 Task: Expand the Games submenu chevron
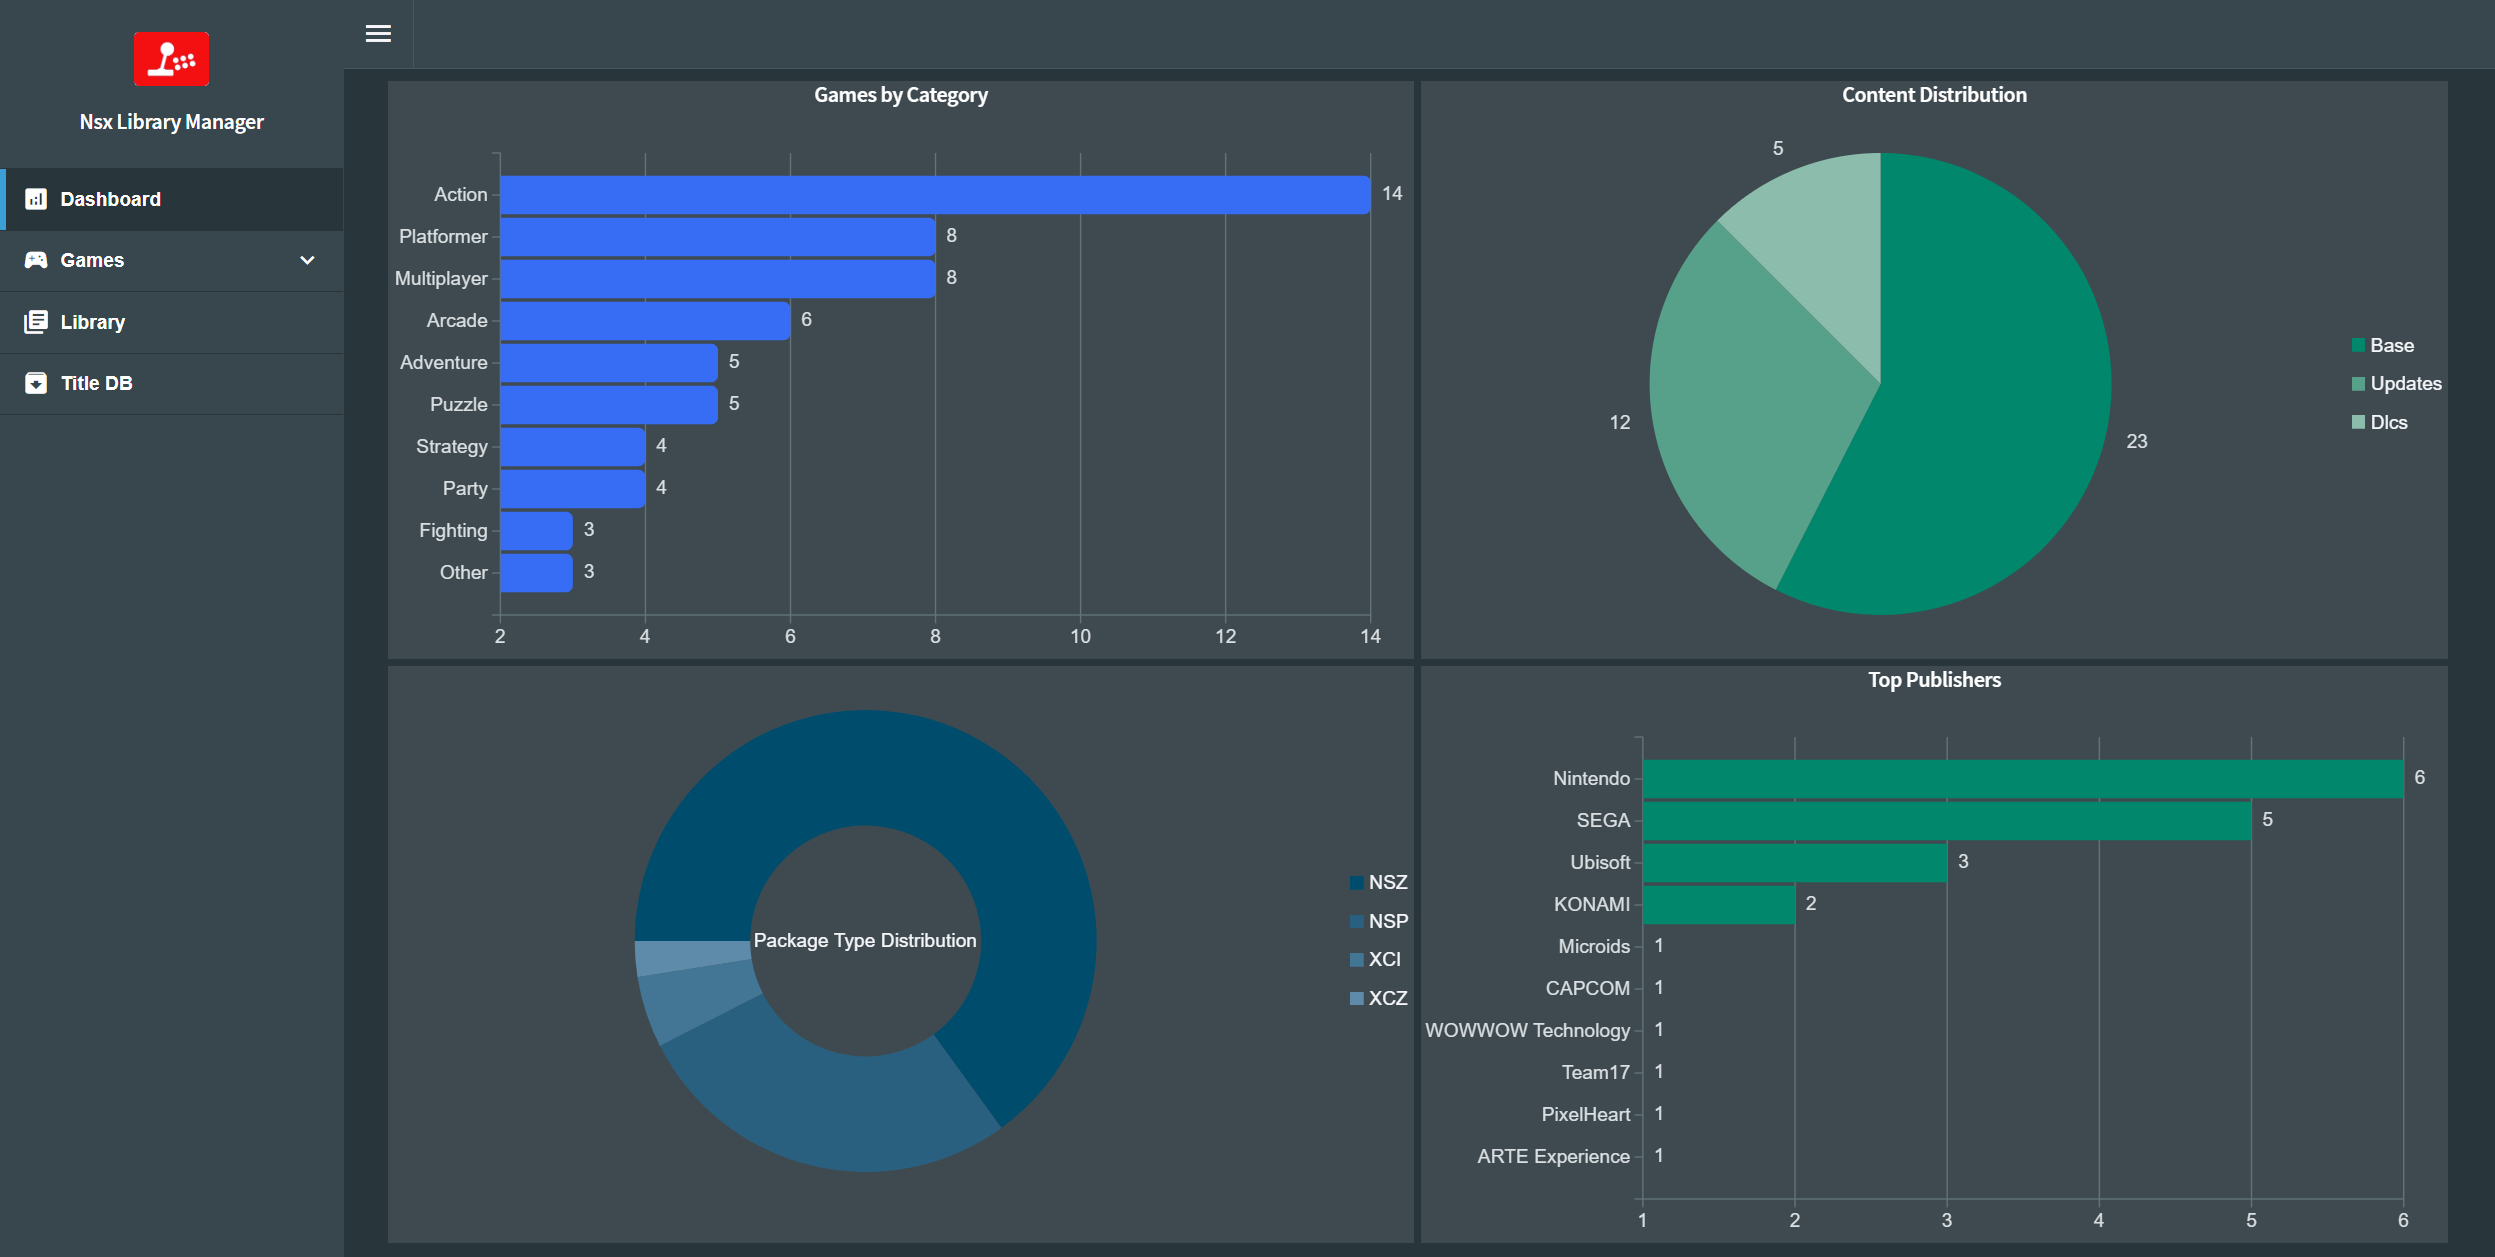coord(307,260)
